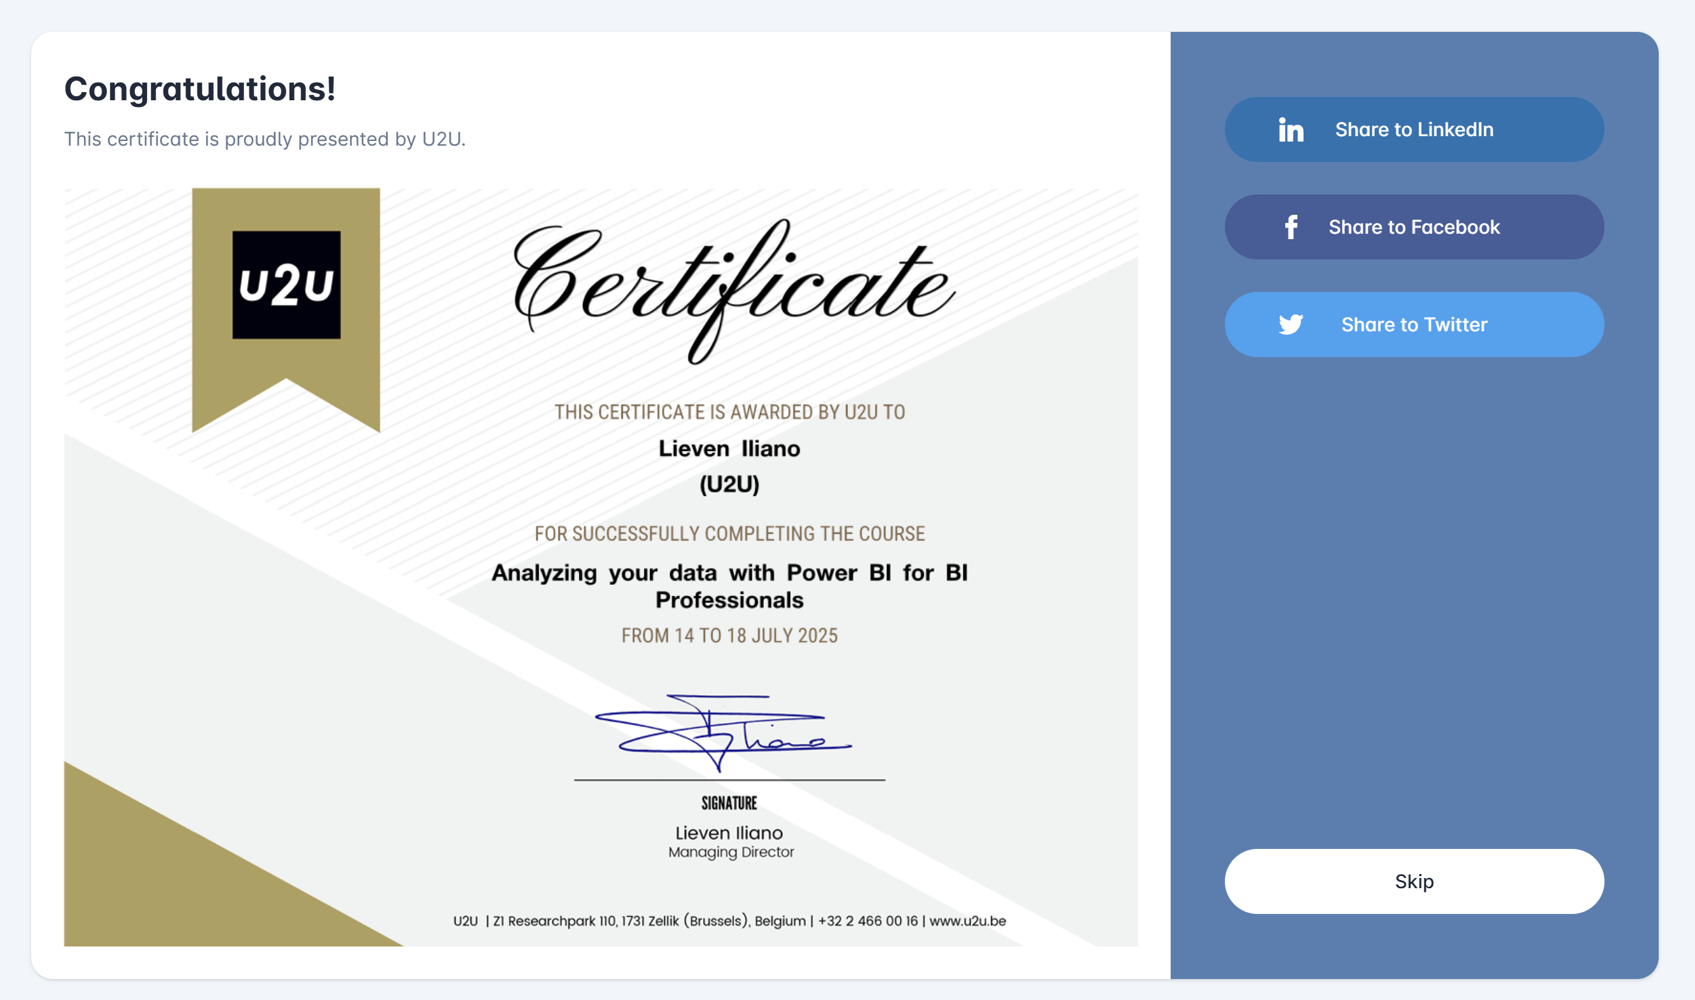Click the (U2U) company text
The height and width of the screenshot is (1000, 1695).
[729, 485]
